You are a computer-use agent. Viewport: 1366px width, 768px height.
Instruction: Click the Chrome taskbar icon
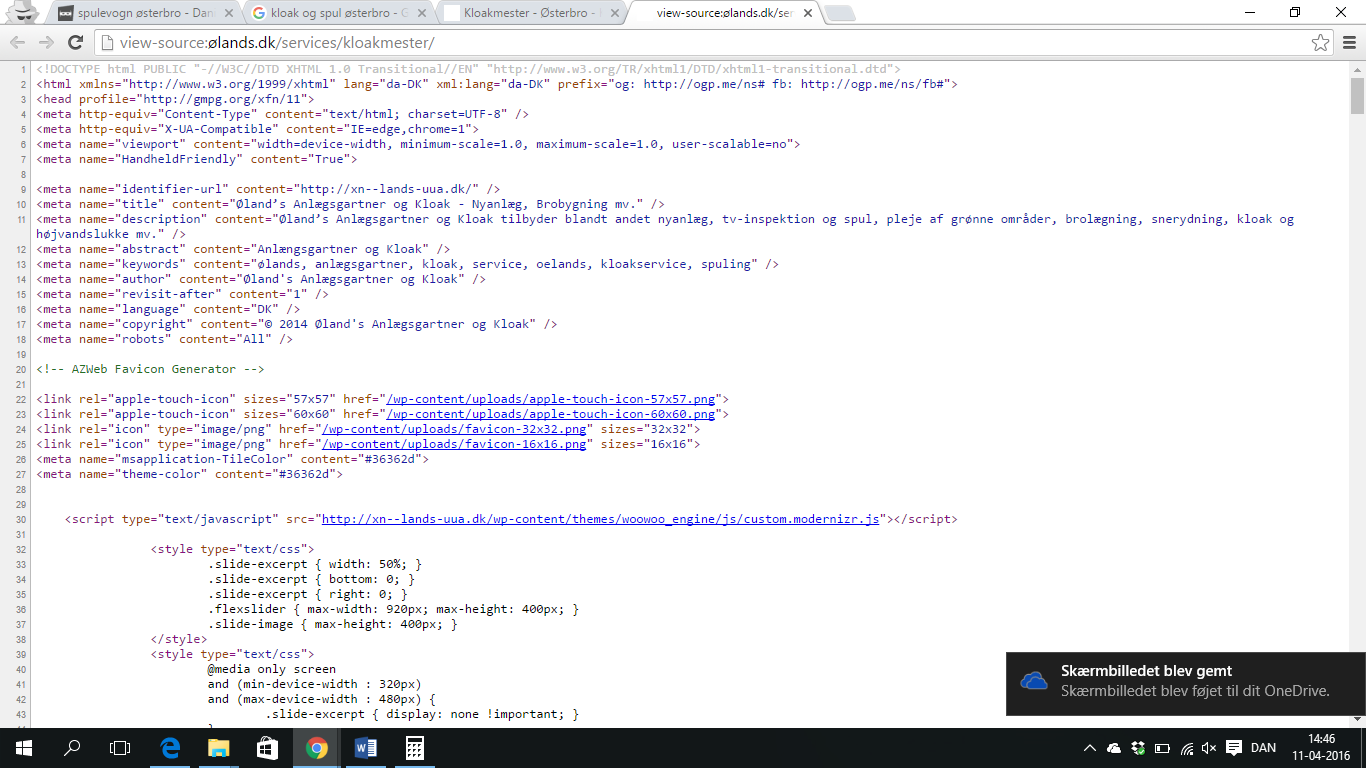(316, 748)
